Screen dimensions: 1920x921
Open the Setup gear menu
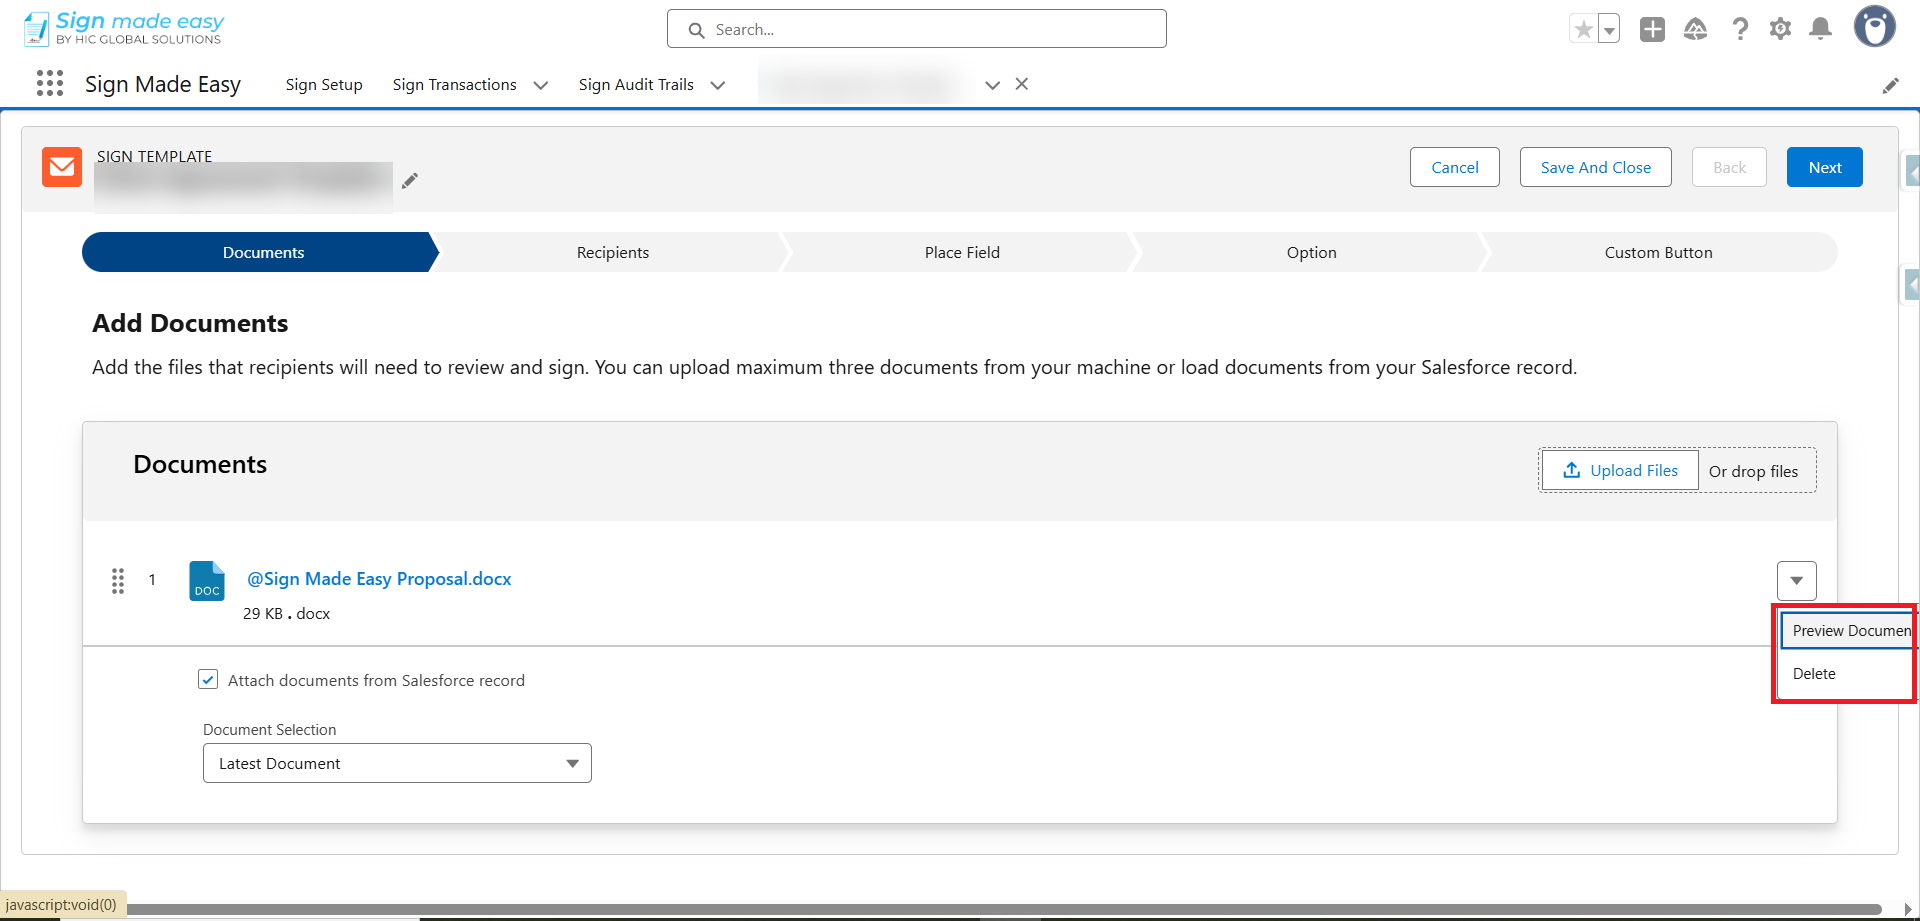[x=1780, y=29]
